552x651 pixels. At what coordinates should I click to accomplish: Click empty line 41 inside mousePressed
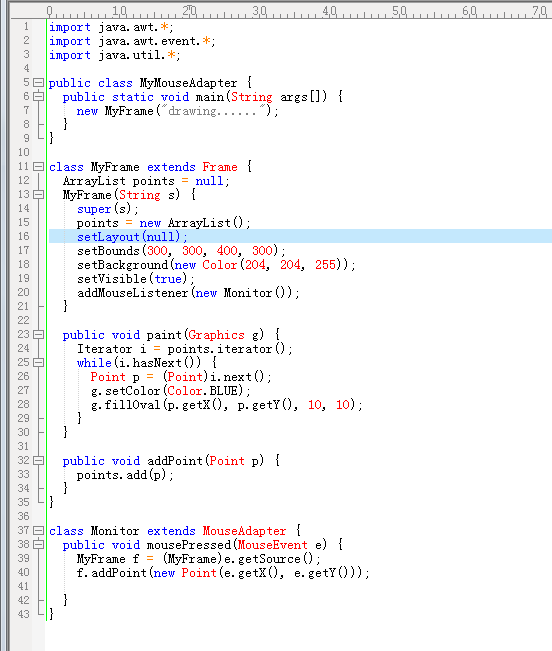300,587
